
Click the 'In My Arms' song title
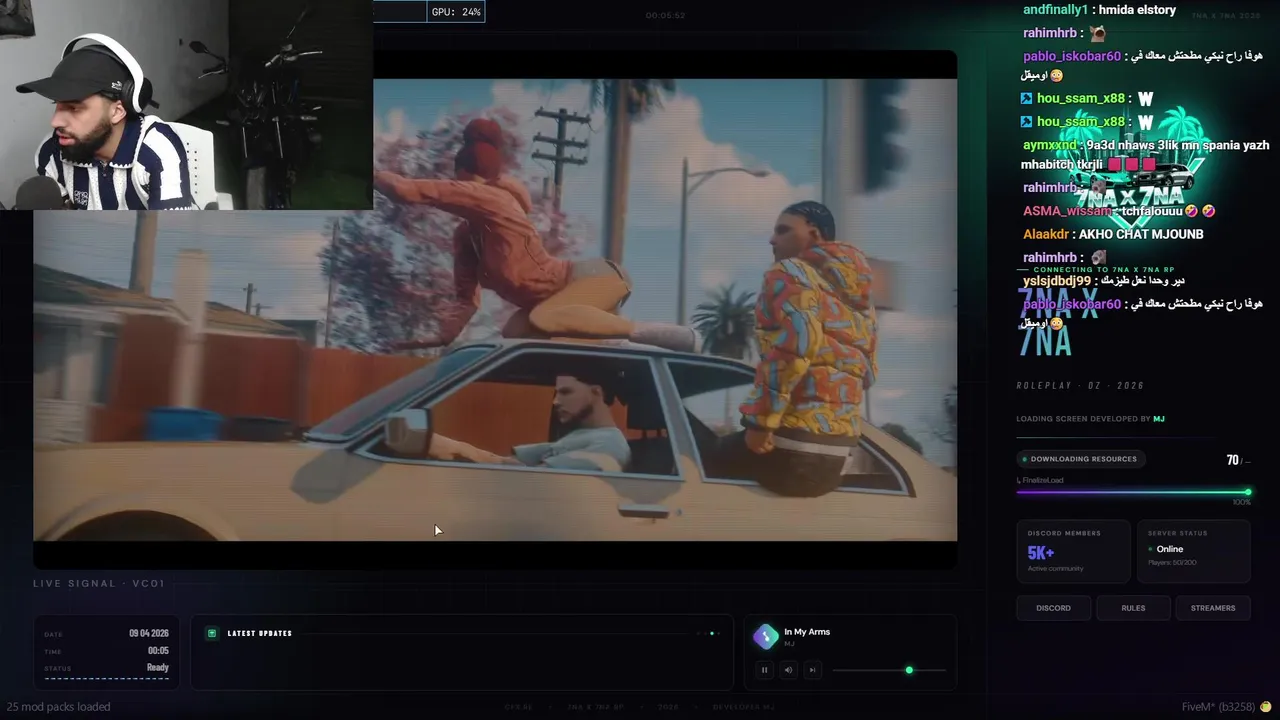pyautogui.click(x=807, y=632)
